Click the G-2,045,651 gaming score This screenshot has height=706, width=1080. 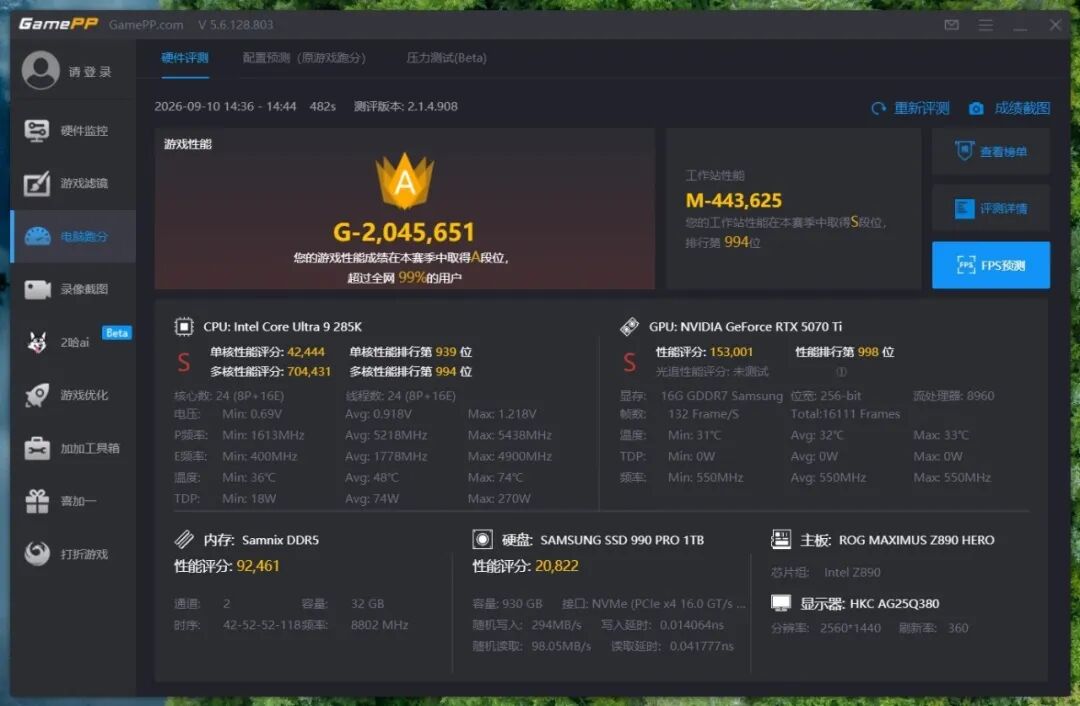pos(404,232)
